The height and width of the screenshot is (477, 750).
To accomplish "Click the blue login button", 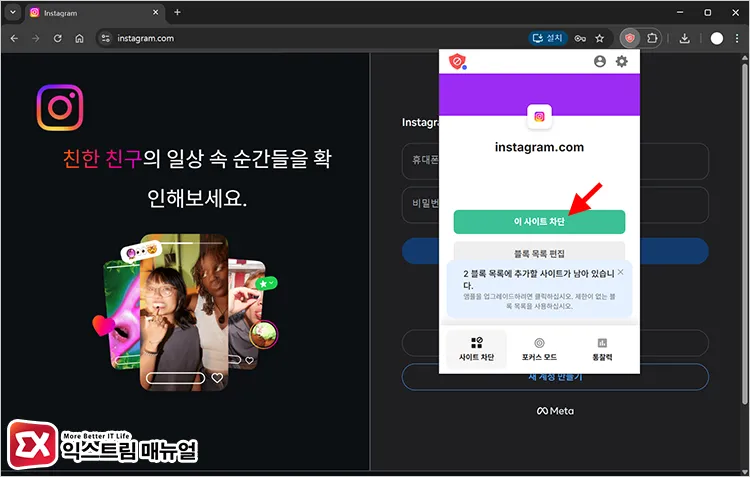I will pyautogui.click(x=555, y=251).
